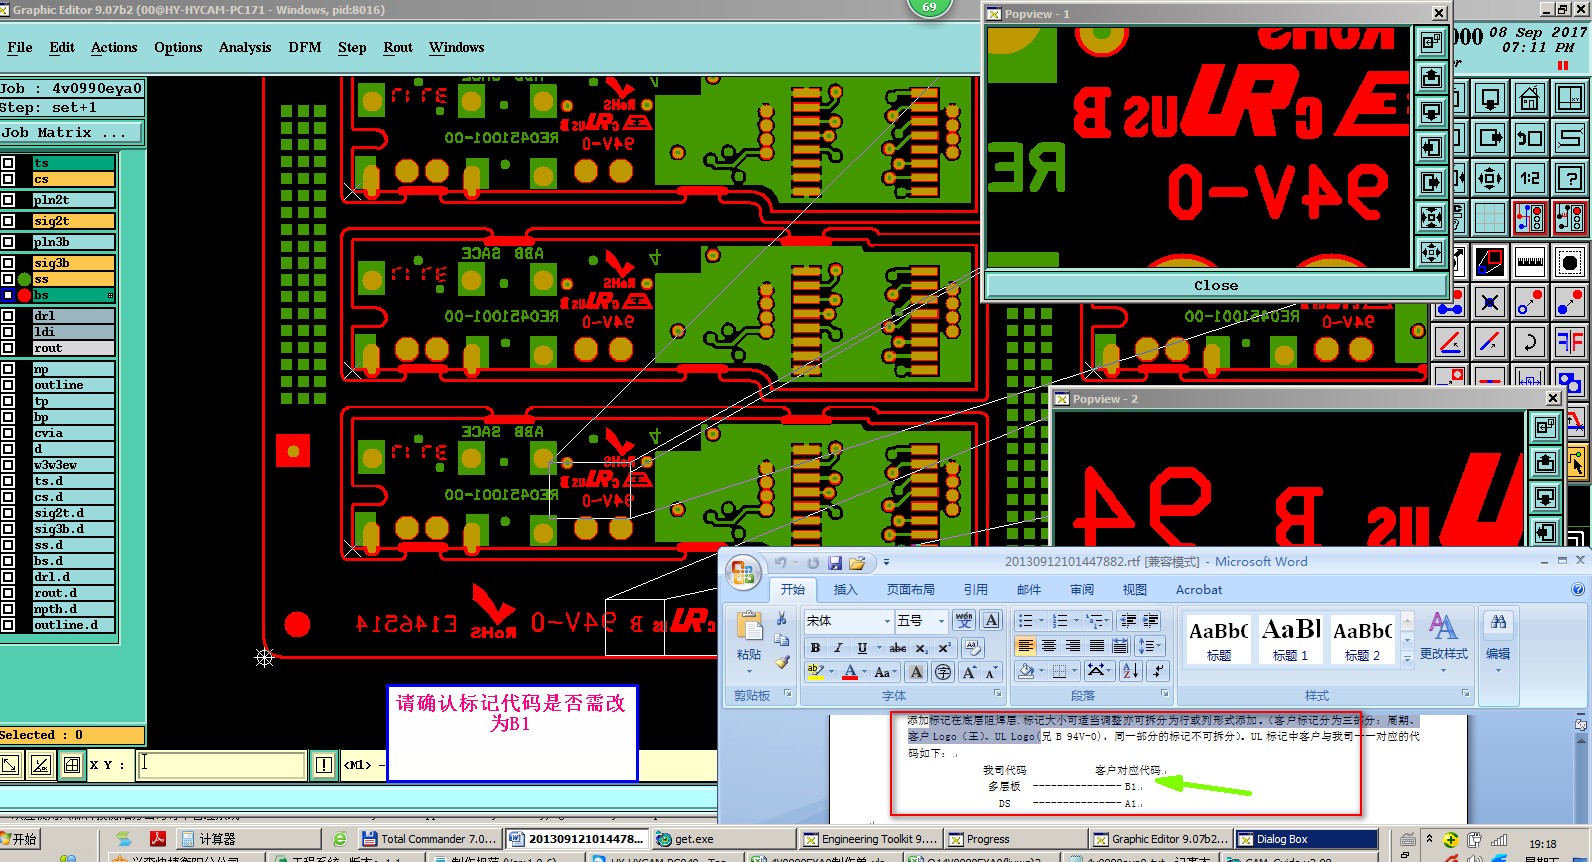Select the rotate arc arrow tool

point(1529,342)
